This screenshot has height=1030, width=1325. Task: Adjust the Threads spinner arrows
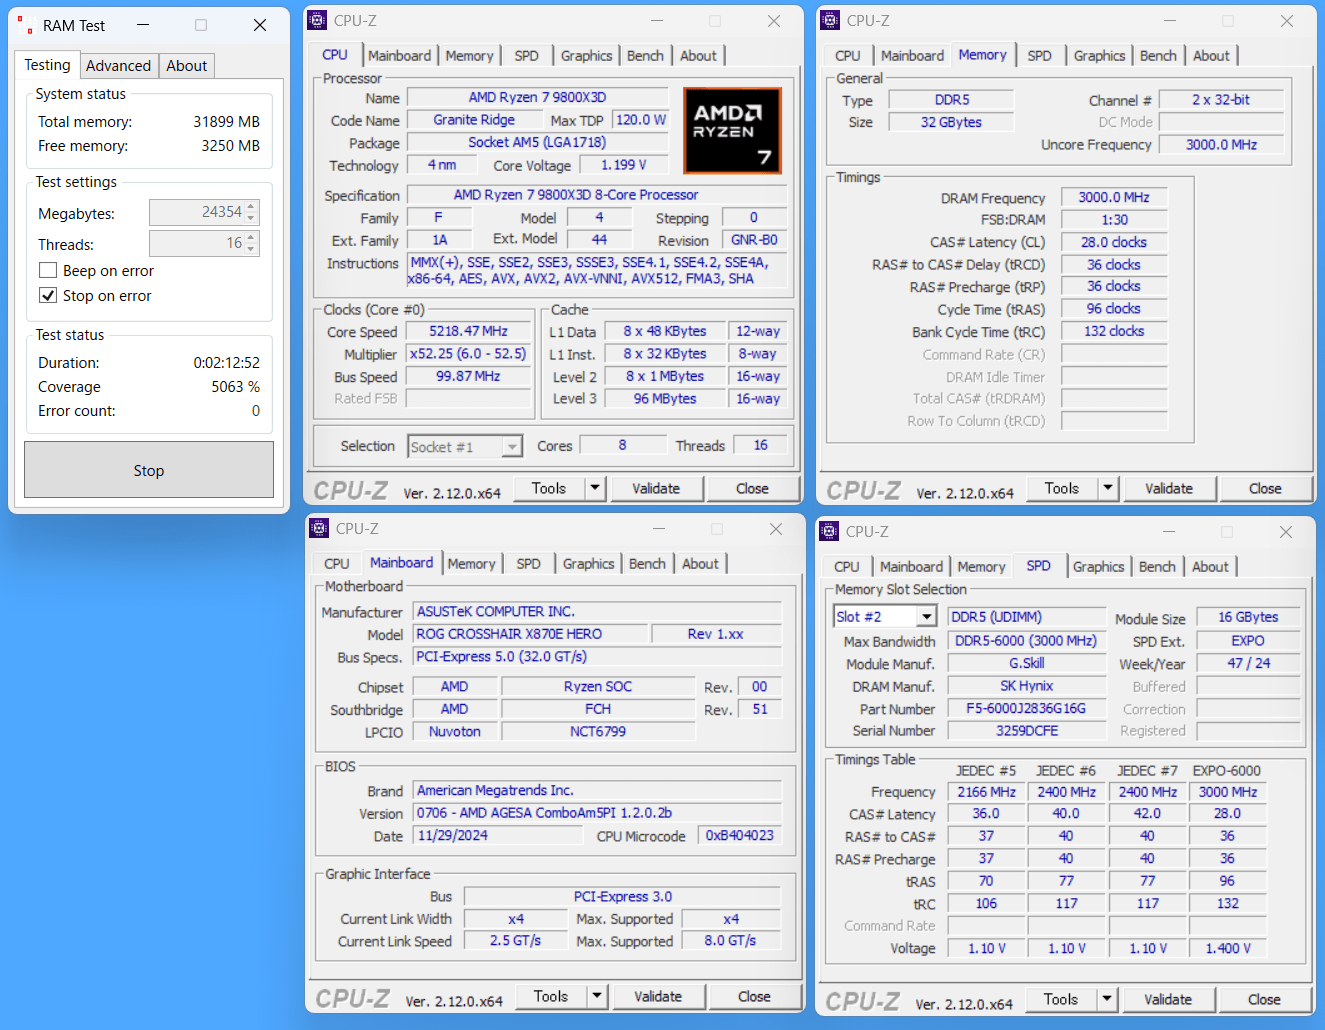(x=251, y=243)
